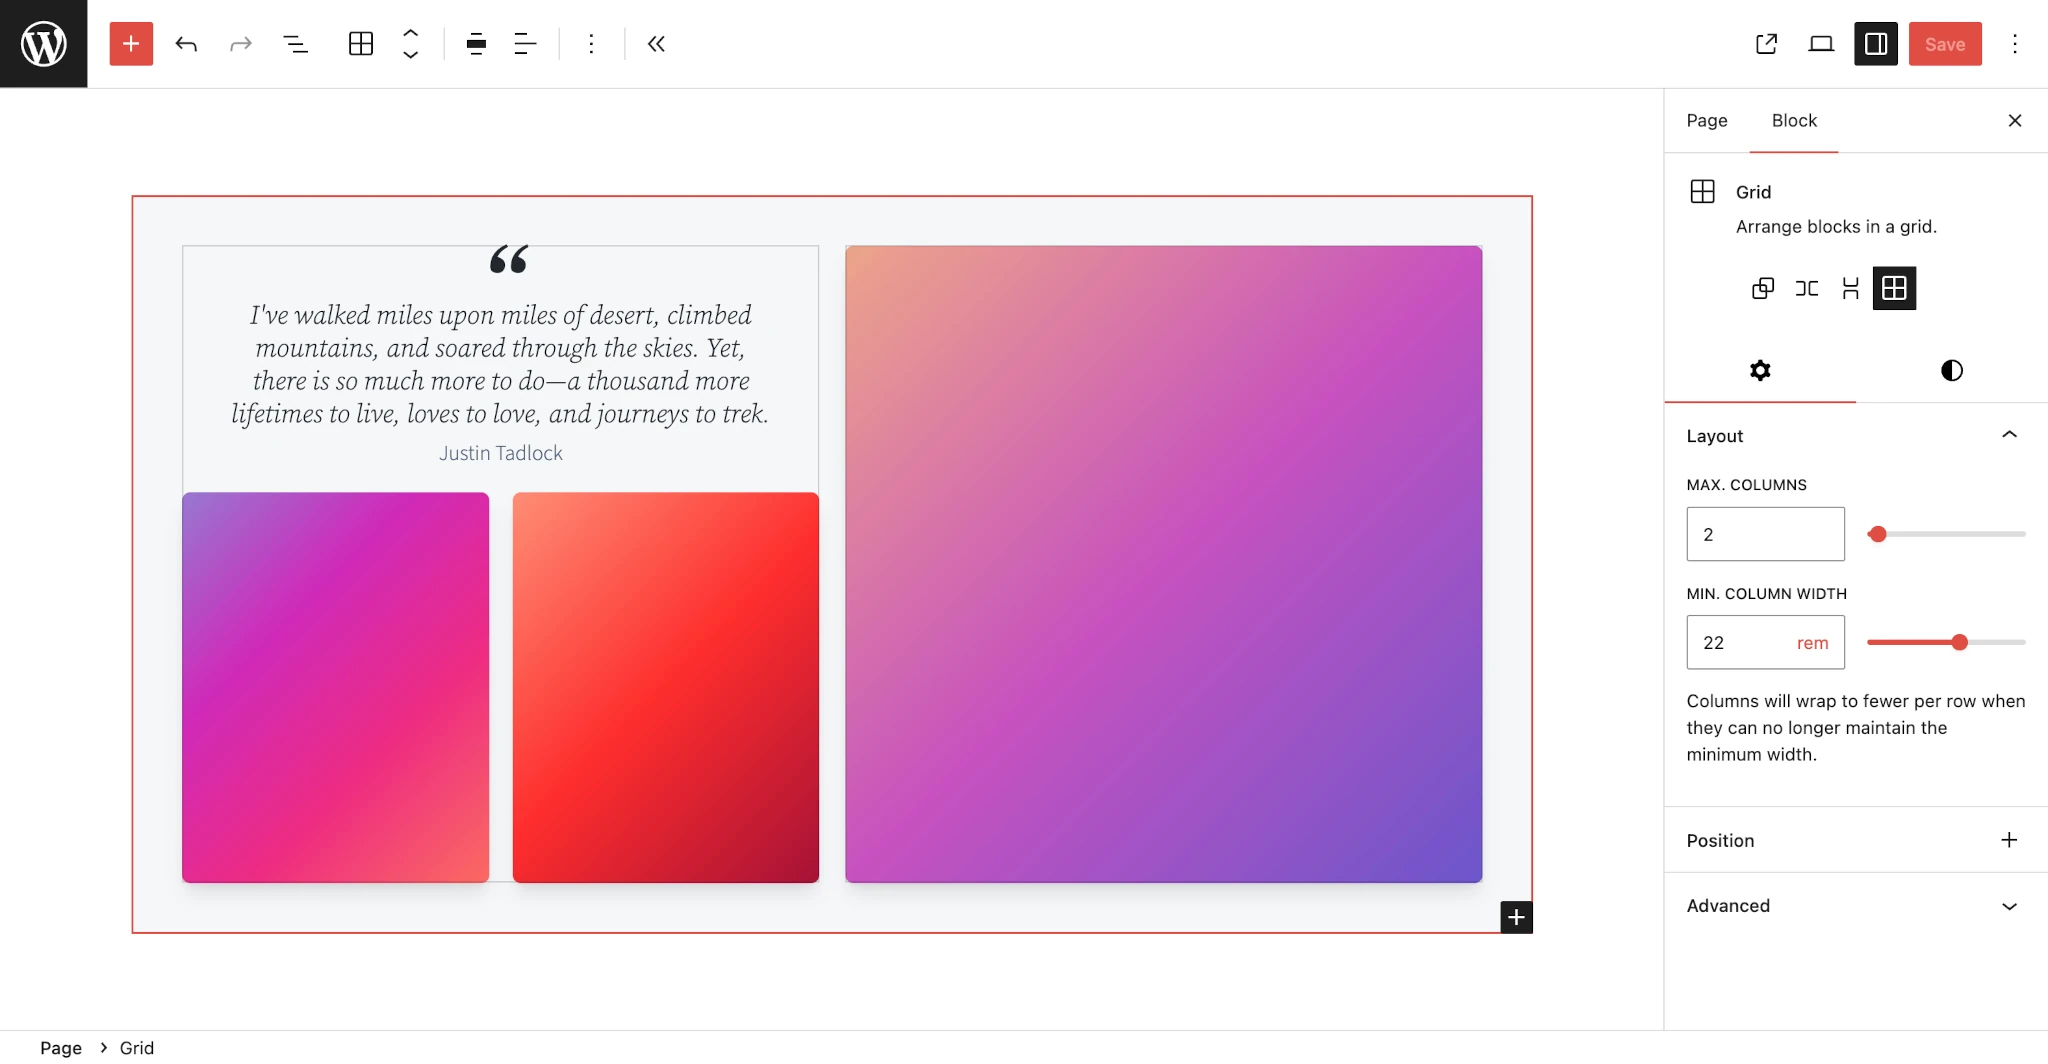Undo the last change

pyautogui.click(x=186, y=44)
